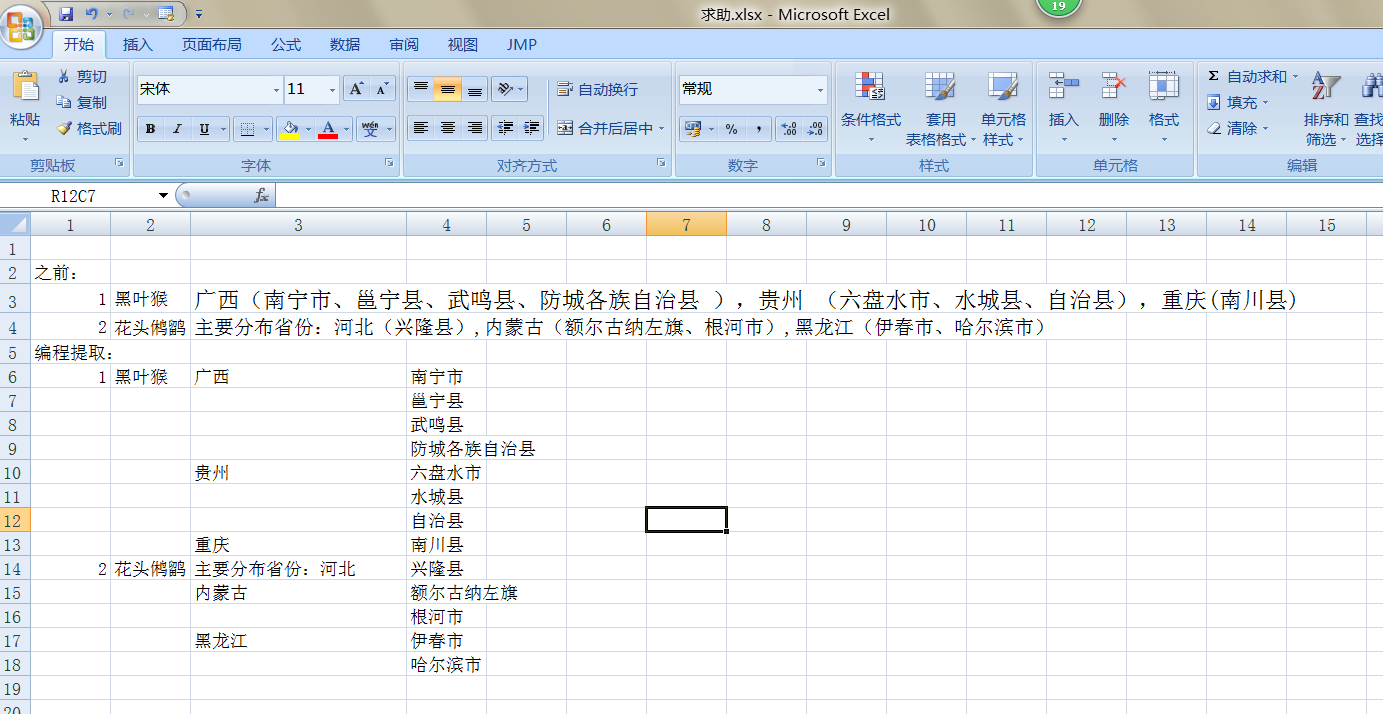
Task: Expand the 常规 number format dropdown
Action: point(820,90)
